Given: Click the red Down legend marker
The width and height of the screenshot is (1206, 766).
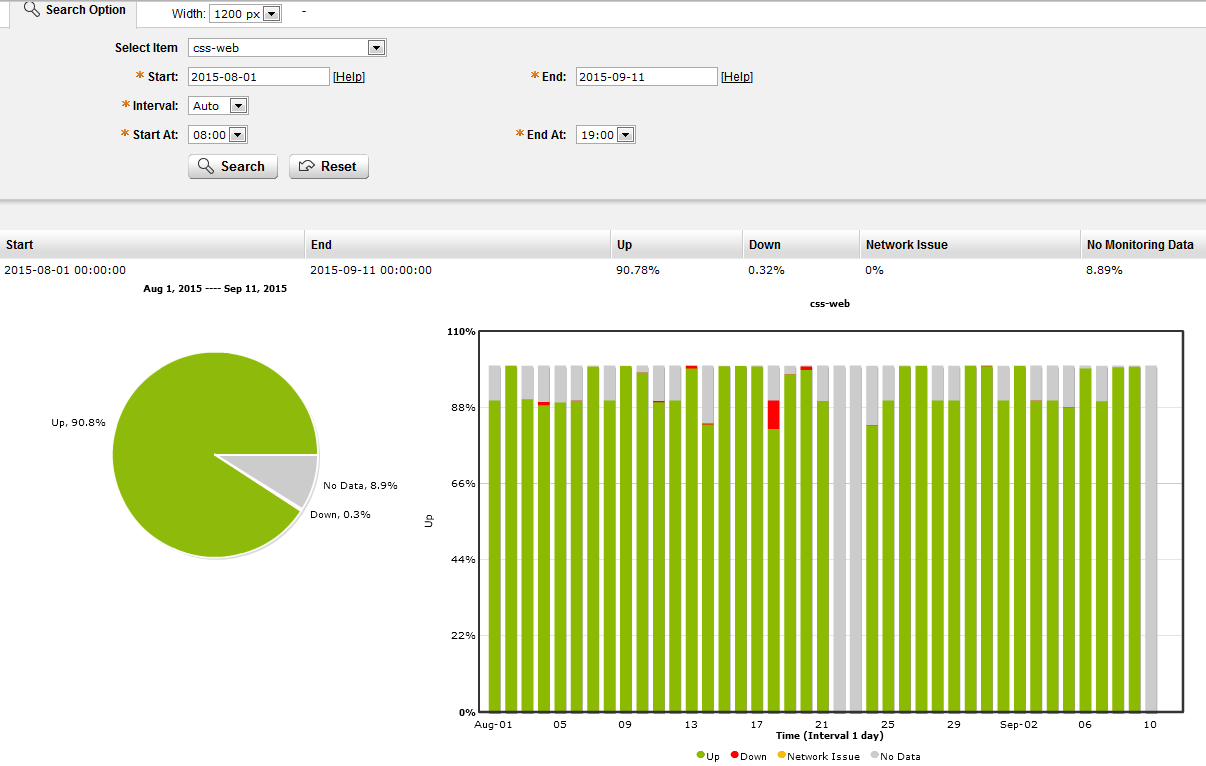Looking at the screenshot, I should [x=735, y=756].
